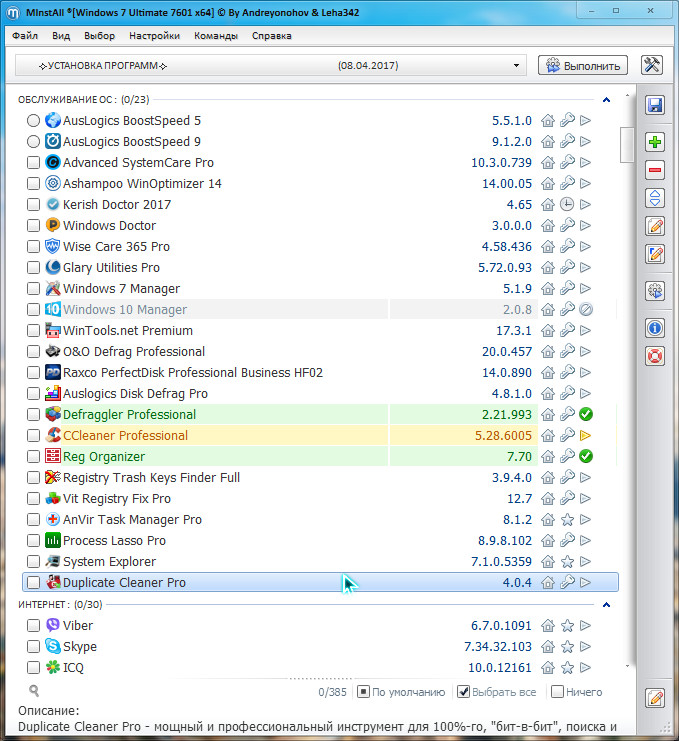Screen dimensions: 679x741
Task: Collapse the 'ОБСЛУЖИВАНИЕ ОС' section
Action: point(606,100)
